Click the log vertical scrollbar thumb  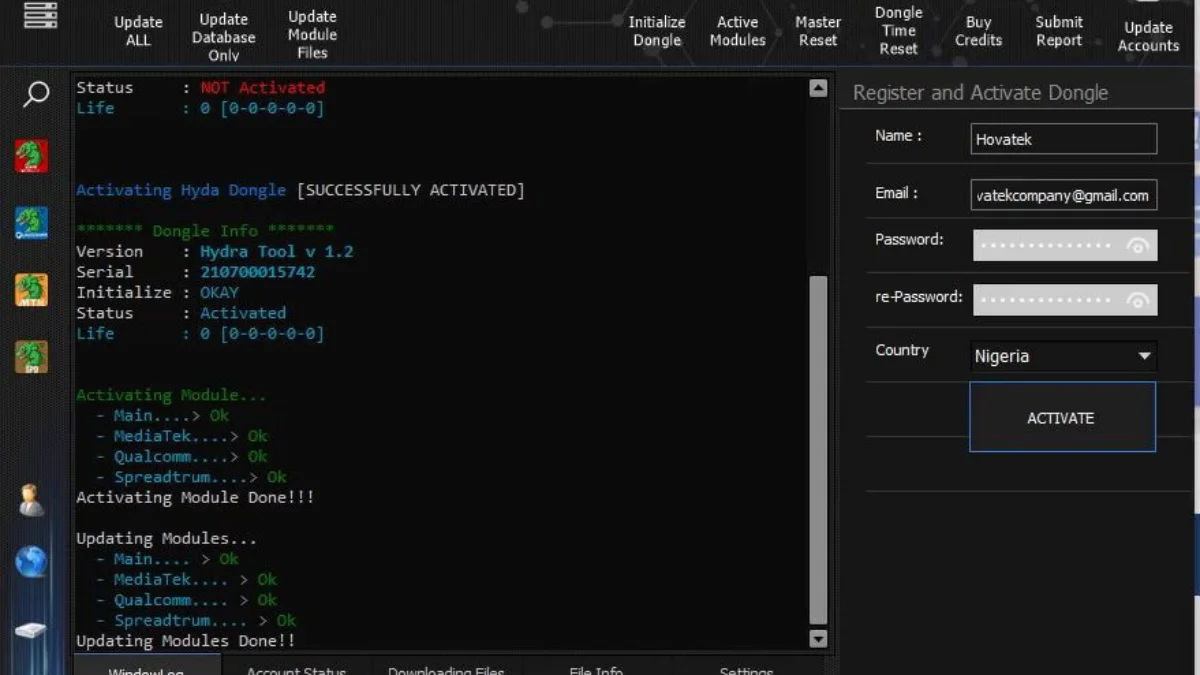point(818,450)
